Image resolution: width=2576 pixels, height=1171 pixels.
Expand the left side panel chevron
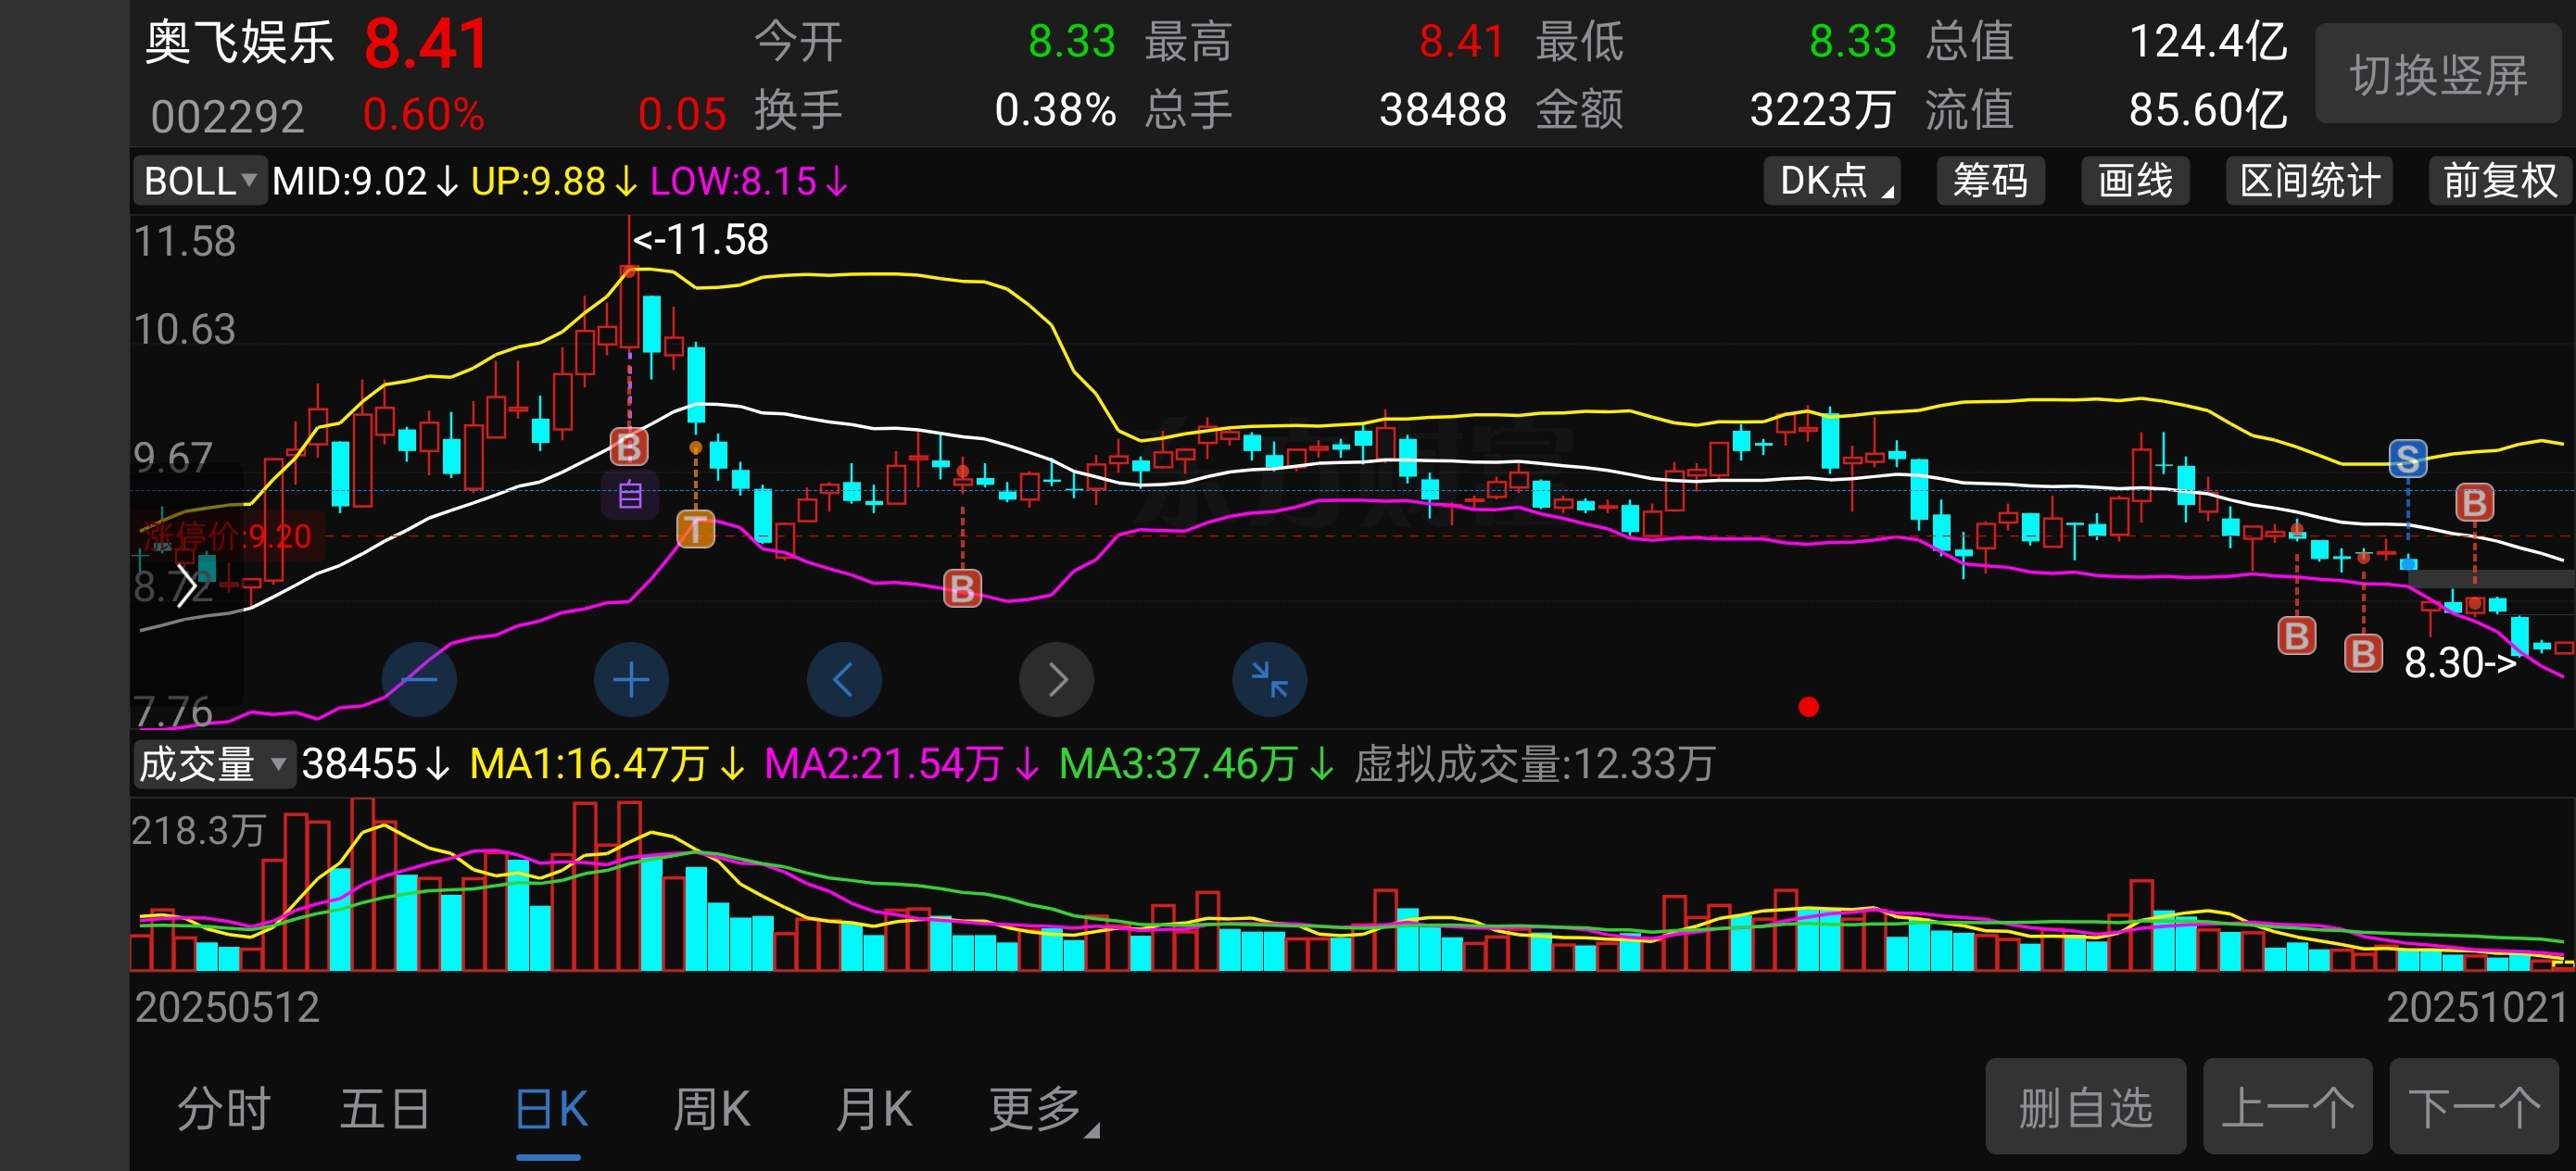186,586
